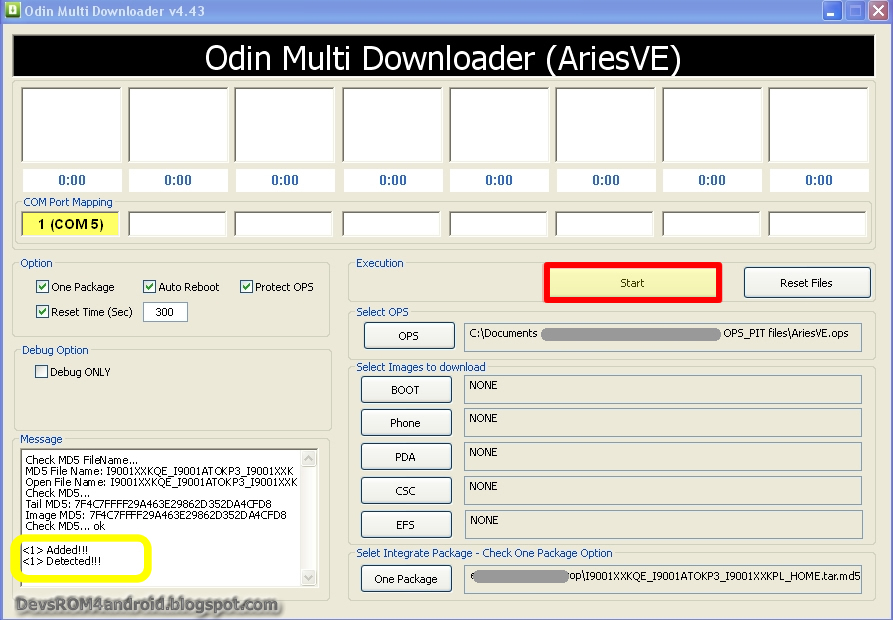The image size is (893, 620).
Task: Close the Odin Multi Downloader window
Action: (x=879, y=11)
